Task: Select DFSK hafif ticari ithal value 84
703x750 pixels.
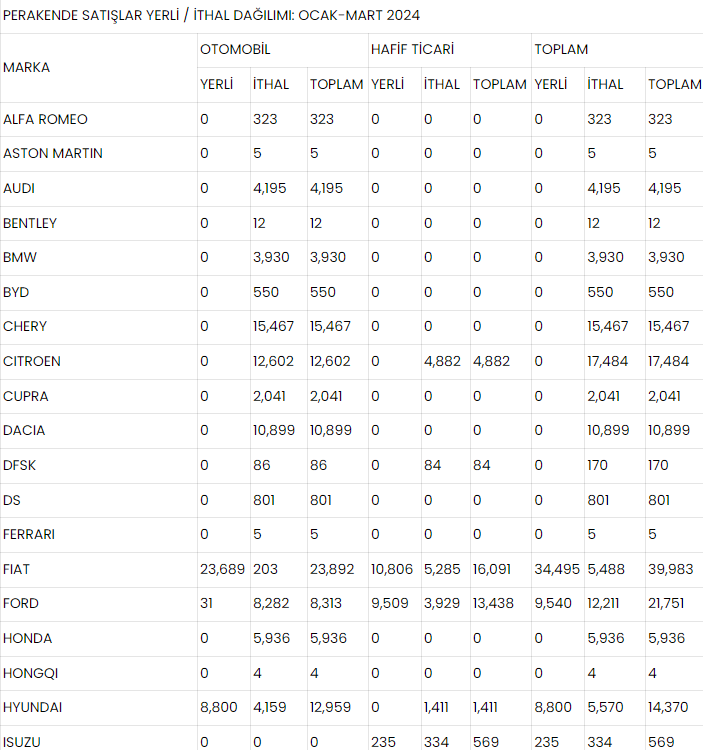Action: tap(432, 465)
